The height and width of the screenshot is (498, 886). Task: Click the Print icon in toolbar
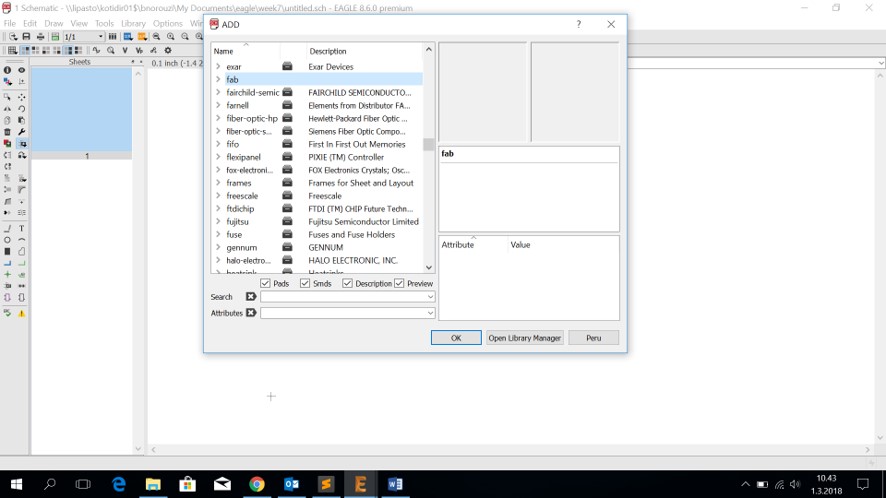click(41, 37)
